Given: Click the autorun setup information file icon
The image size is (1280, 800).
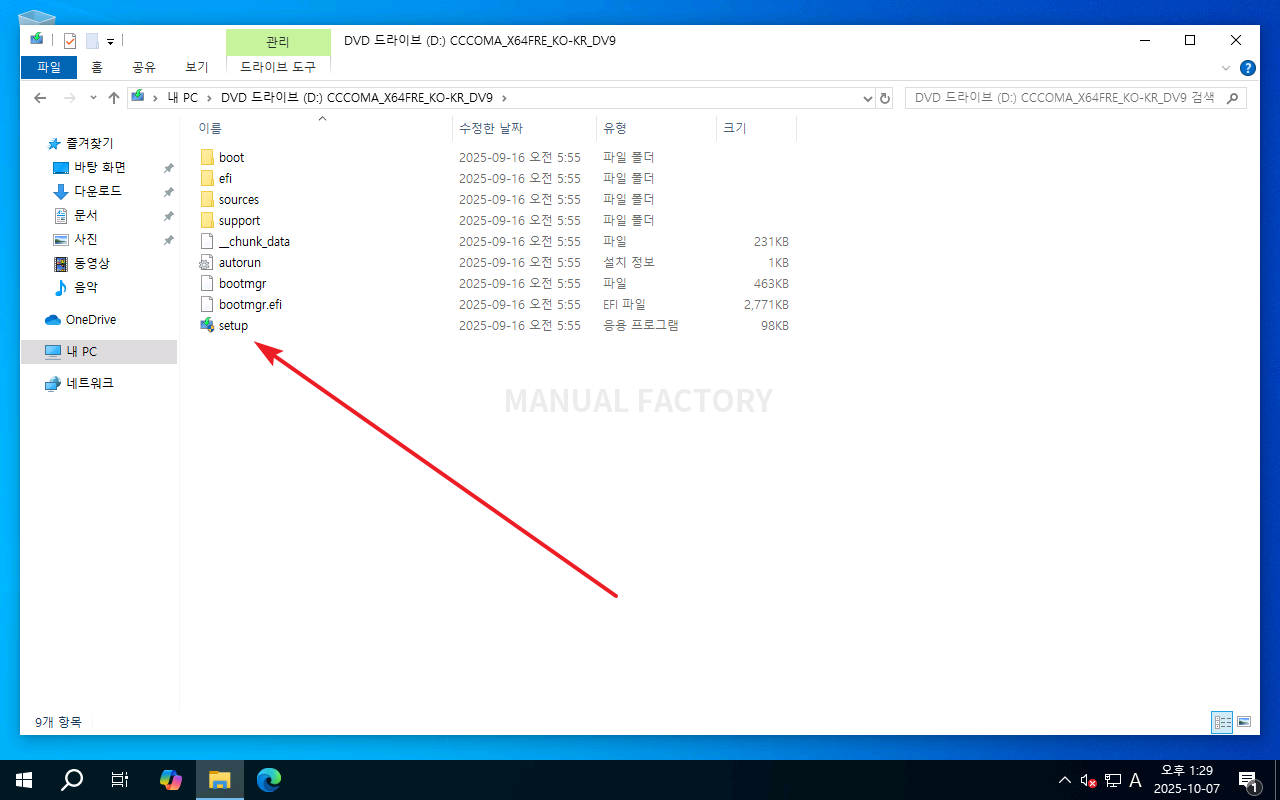Looking at the screenshot, I should click(x=207, y=263).
